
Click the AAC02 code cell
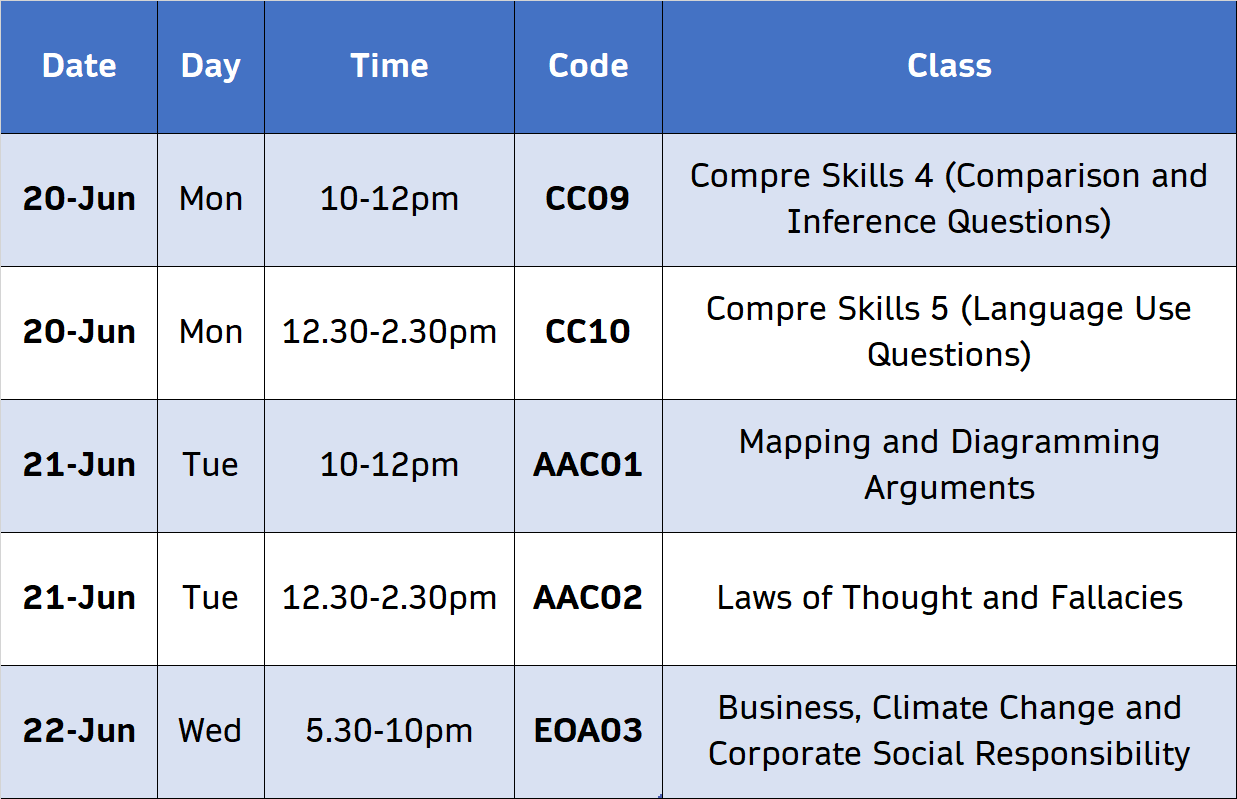coord(588,599)
